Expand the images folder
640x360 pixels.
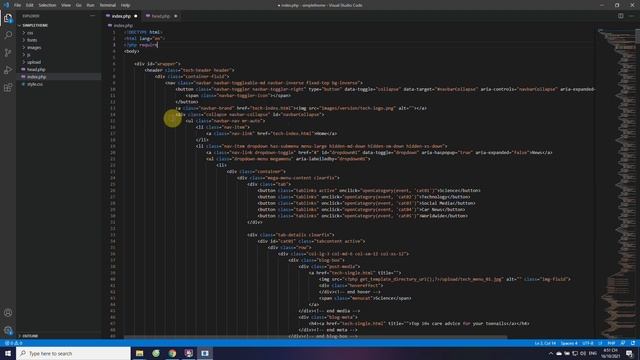point(34,47)
